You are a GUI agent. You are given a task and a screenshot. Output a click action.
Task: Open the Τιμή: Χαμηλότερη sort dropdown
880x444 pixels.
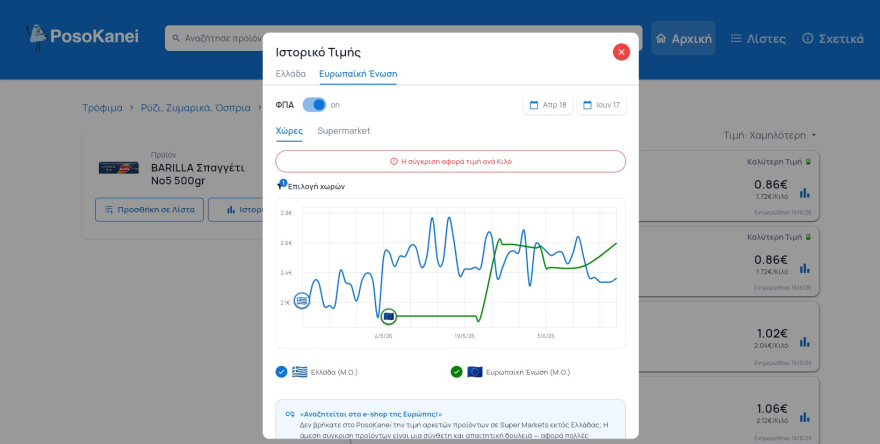click(770, 135)
